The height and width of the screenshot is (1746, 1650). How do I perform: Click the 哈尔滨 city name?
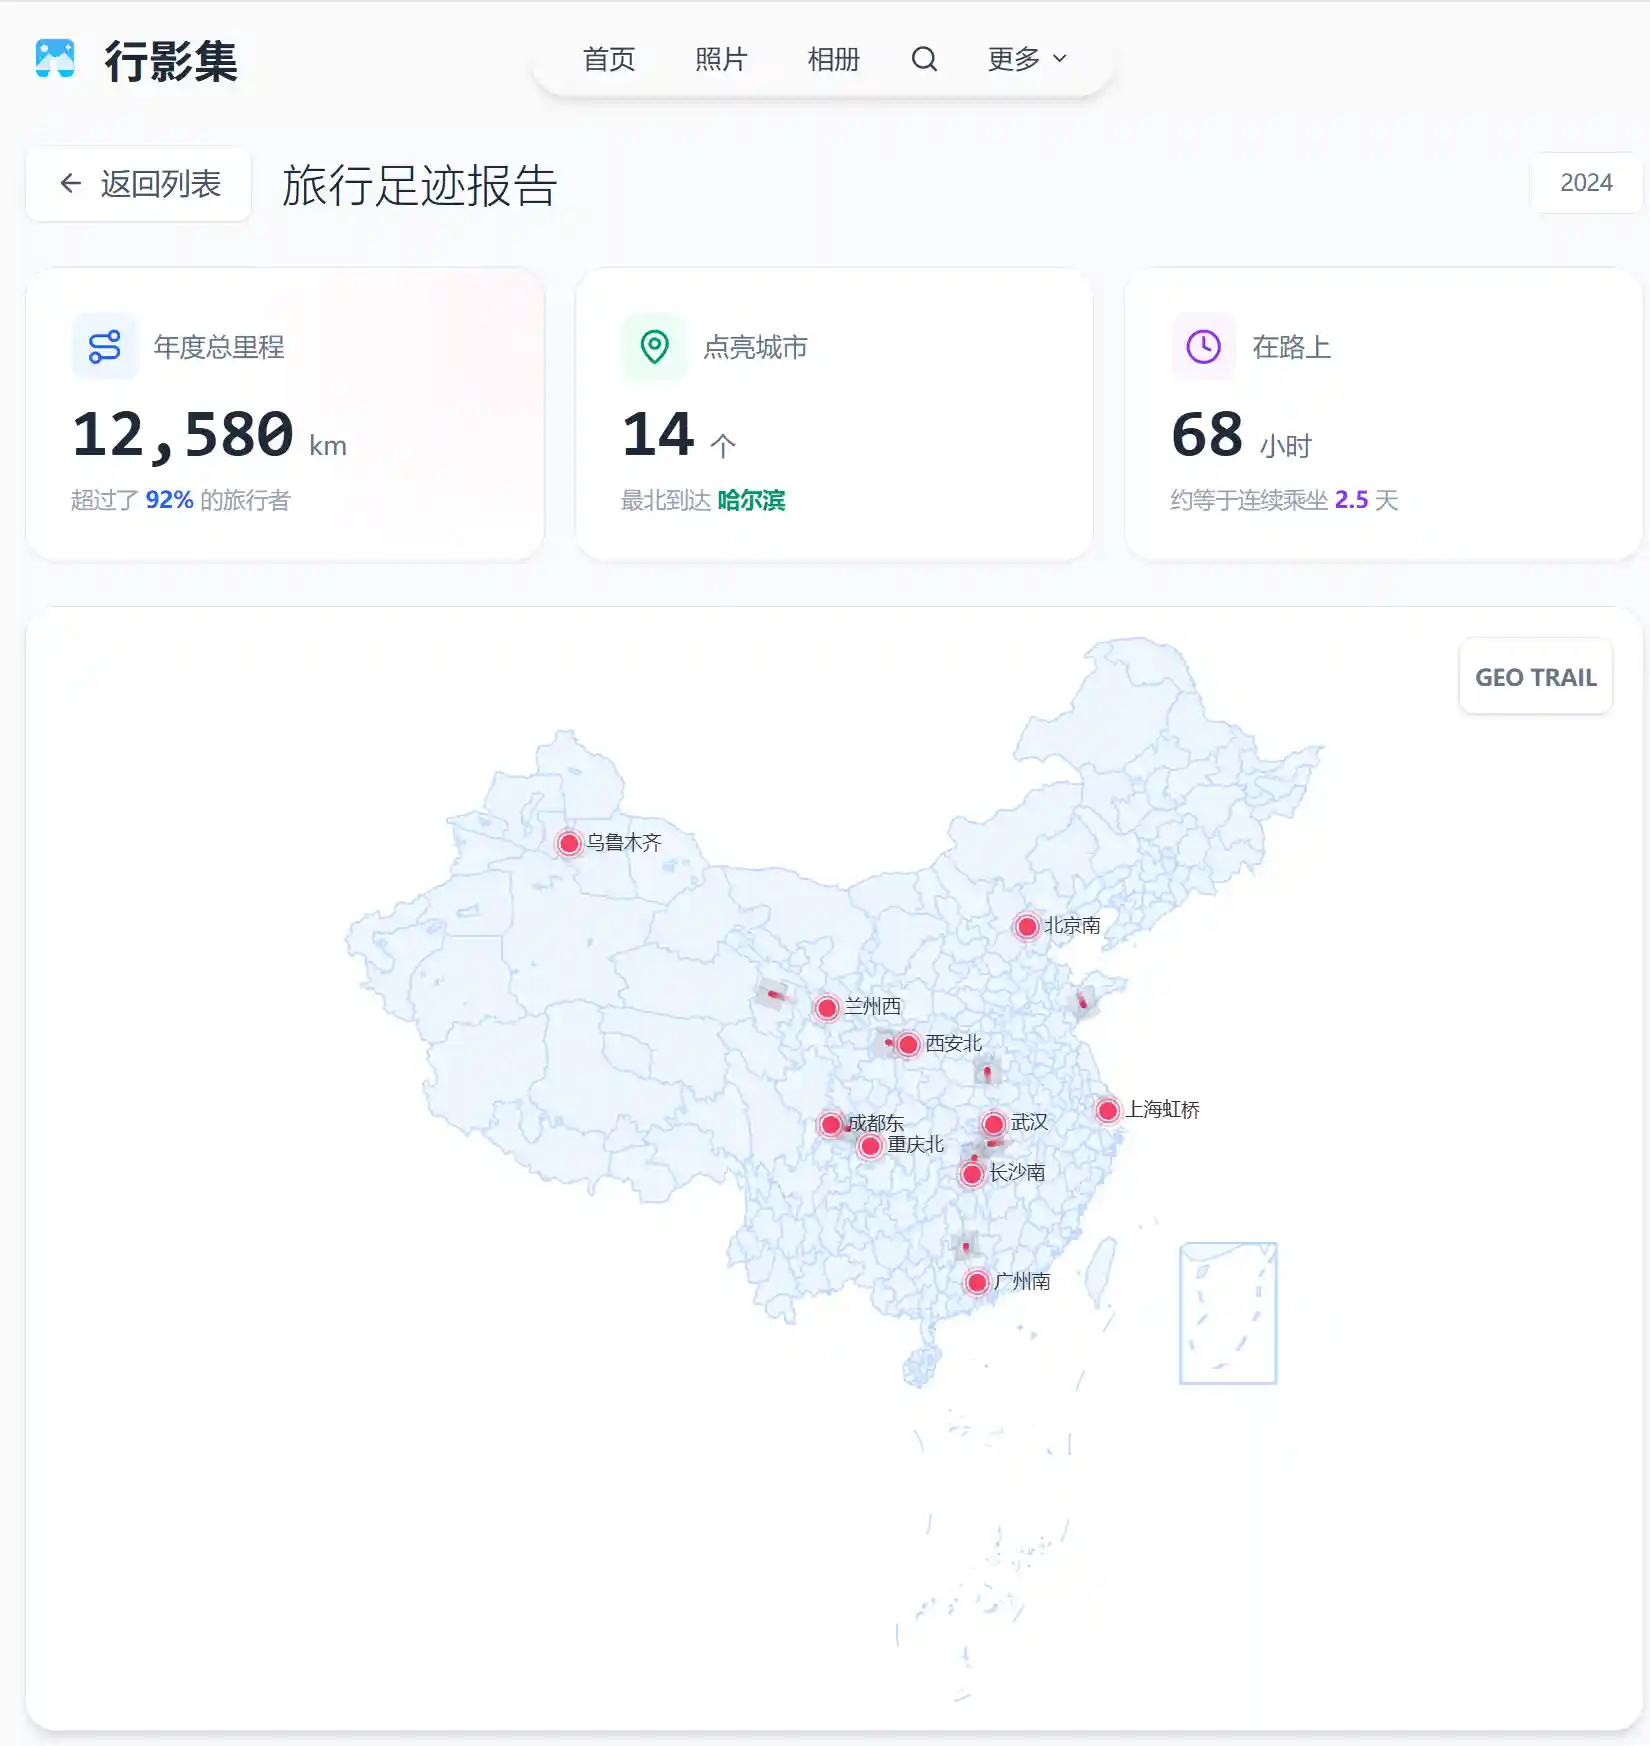pos(751,500)
